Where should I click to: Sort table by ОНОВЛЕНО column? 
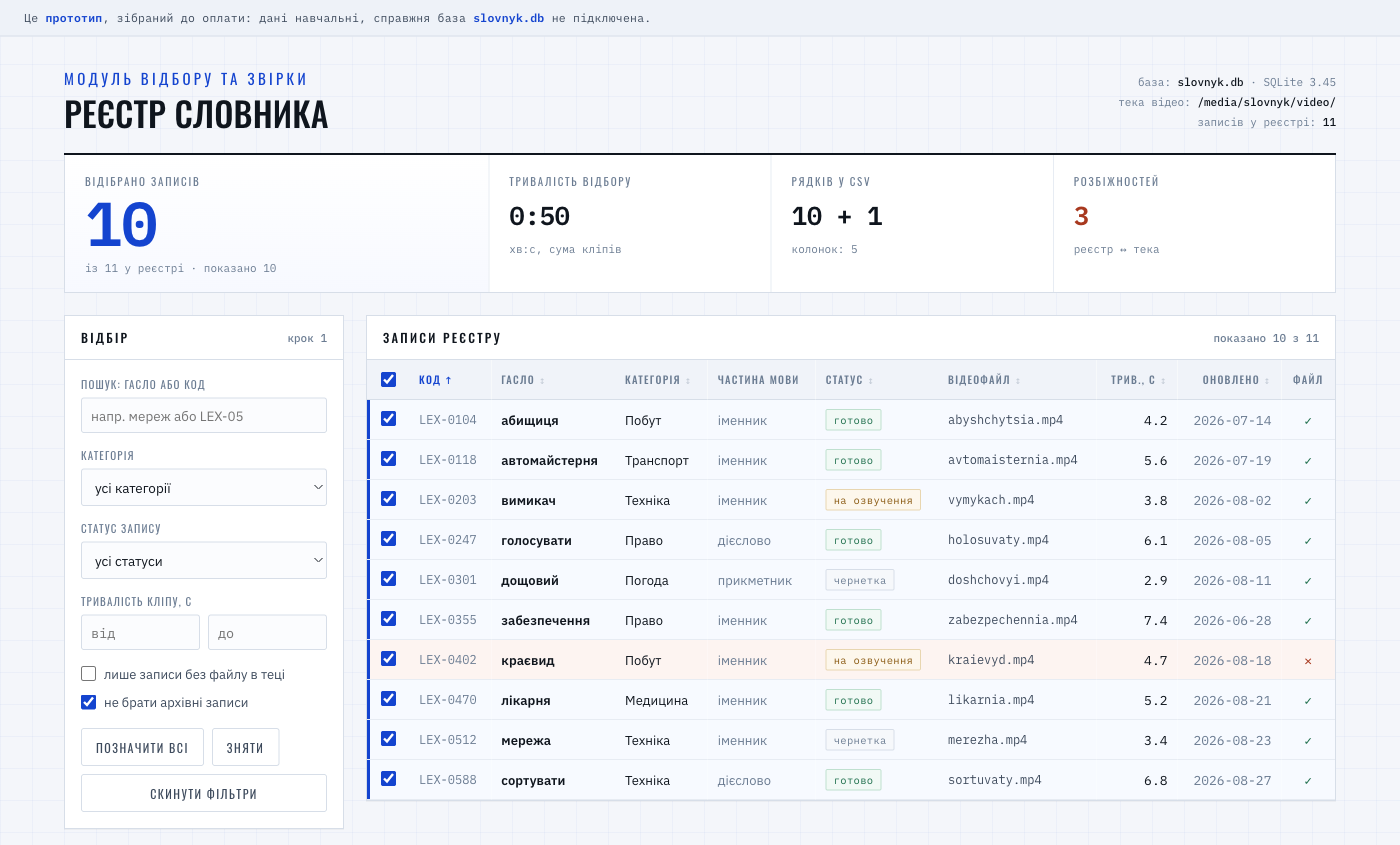pos(1236,380)
